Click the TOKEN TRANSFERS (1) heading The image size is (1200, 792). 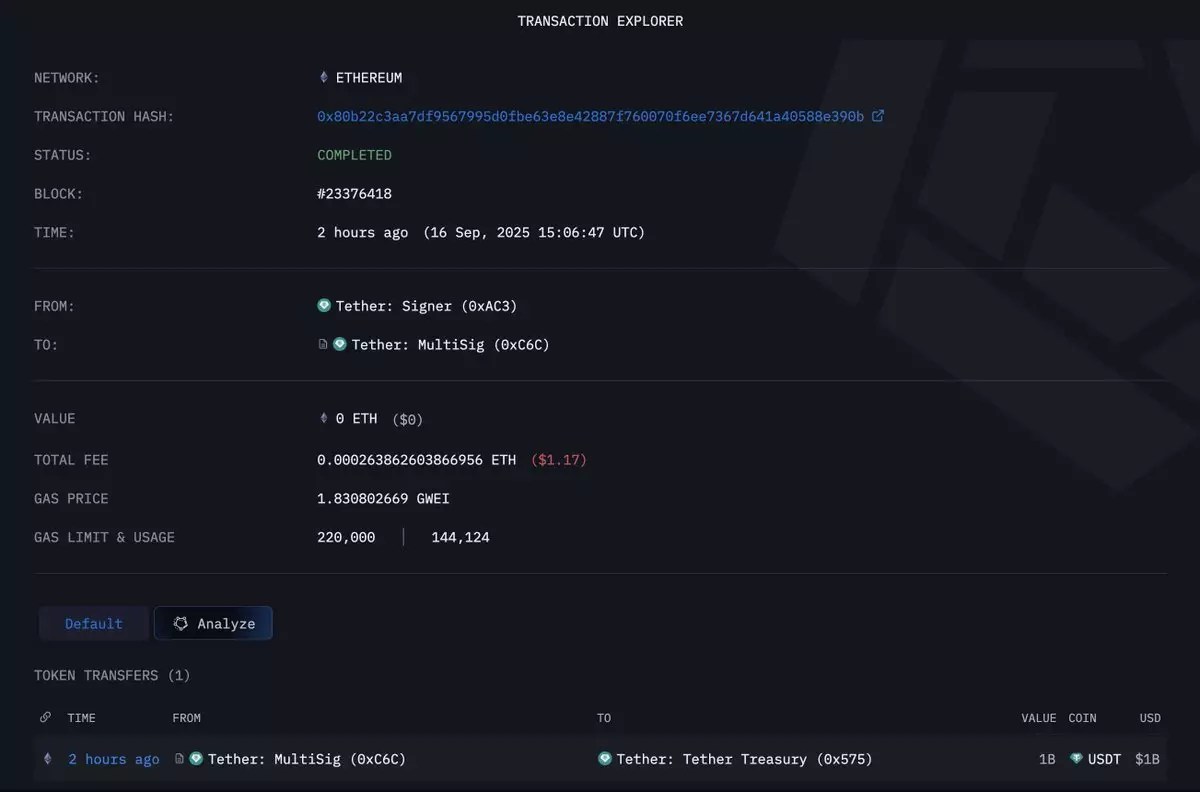[112, 675]
